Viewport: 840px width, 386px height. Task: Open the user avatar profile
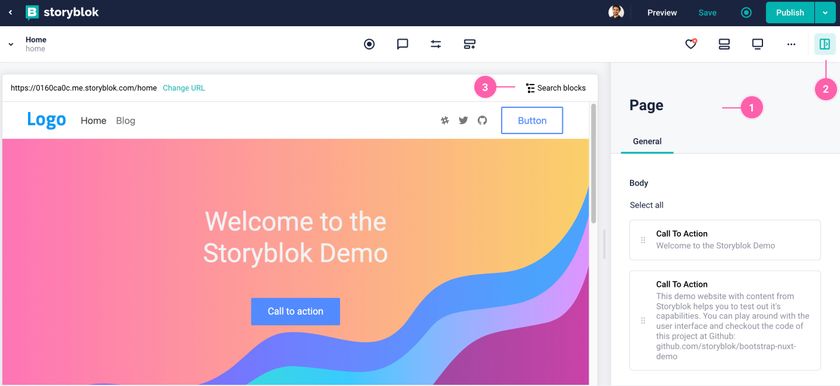(616, 12)
